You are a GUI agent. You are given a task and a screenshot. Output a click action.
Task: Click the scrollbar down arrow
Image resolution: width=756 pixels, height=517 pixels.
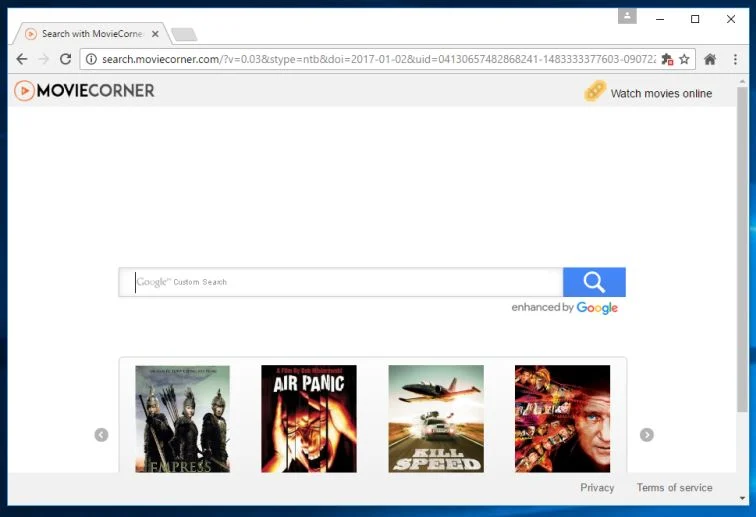tap(742, 498)
